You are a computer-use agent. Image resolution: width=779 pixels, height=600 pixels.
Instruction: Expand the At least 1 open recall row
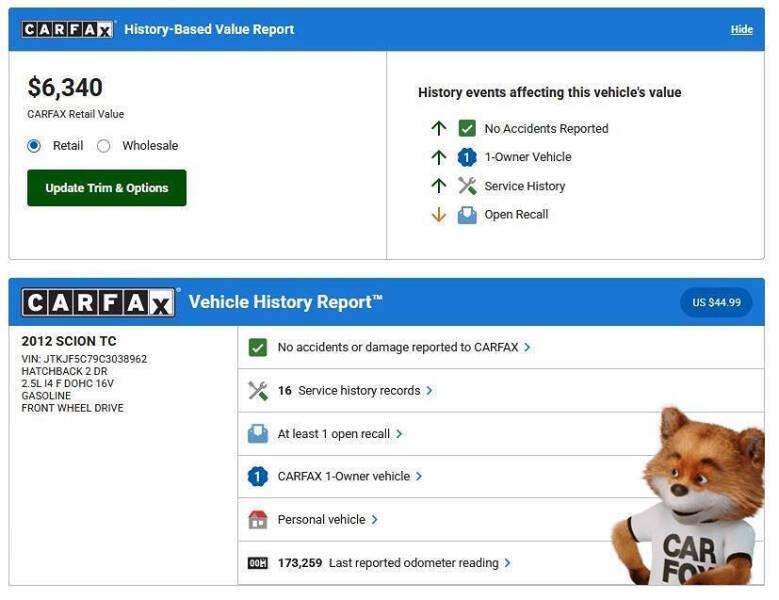coord(340,434)
